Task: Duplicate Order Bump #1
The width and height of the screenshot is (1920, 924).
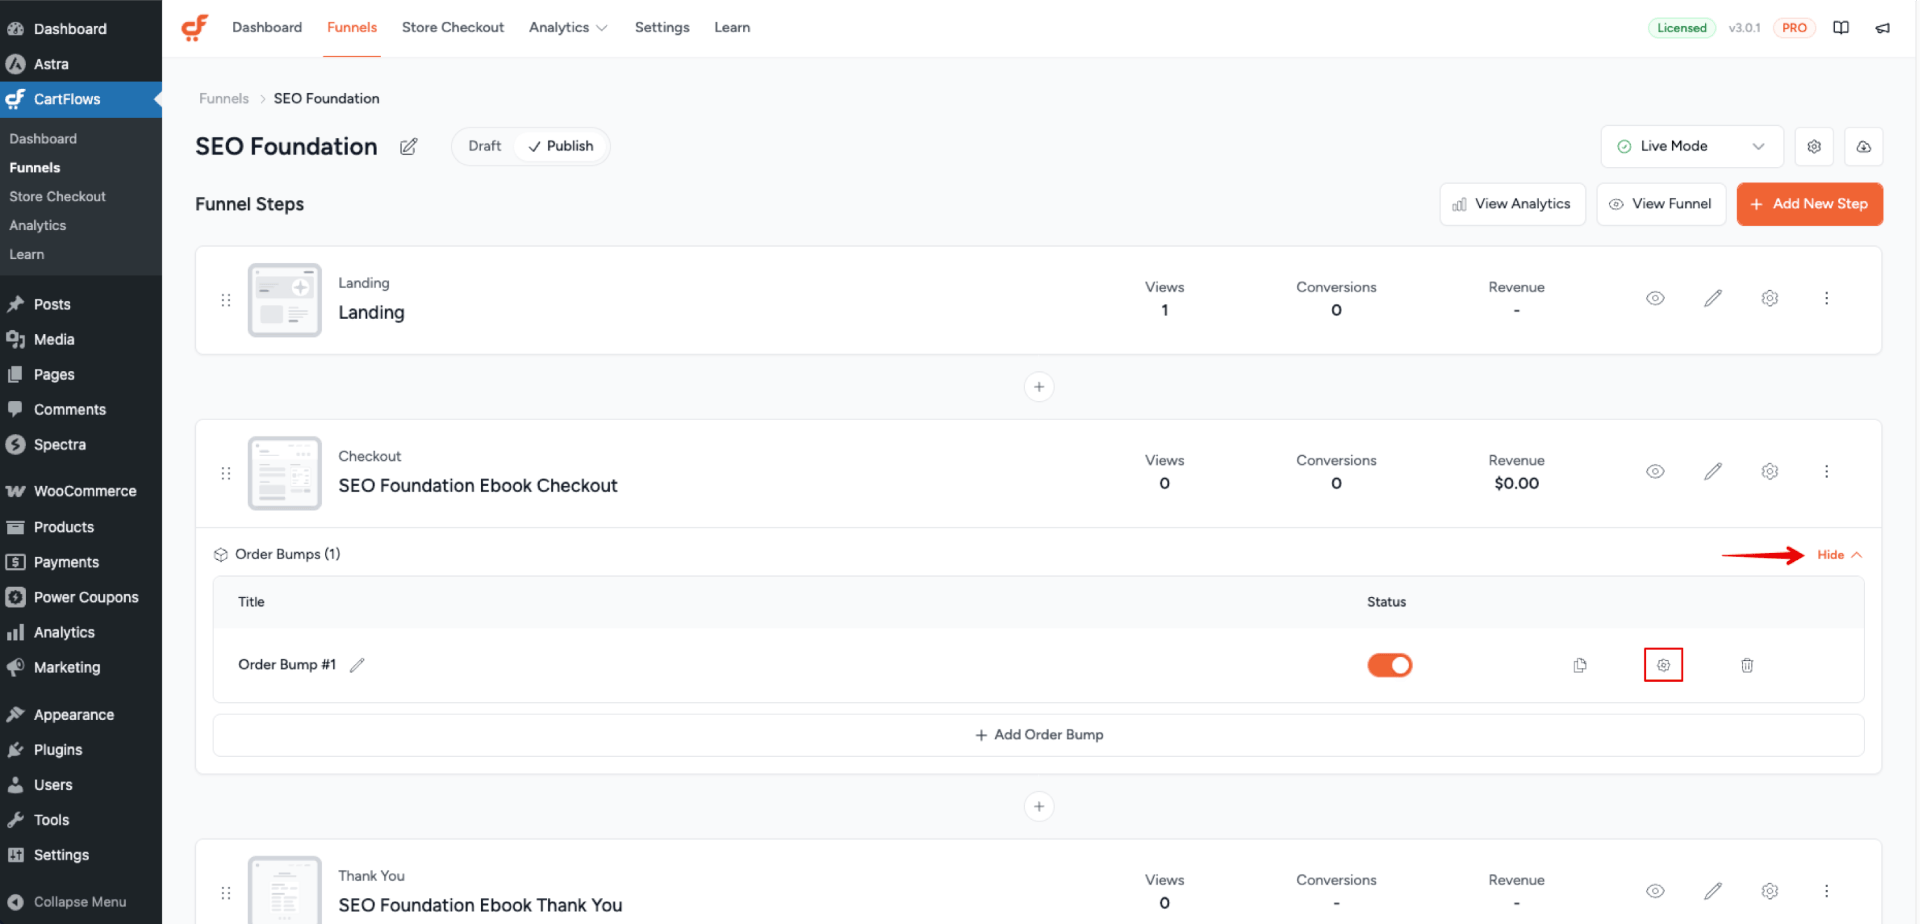Action: [1580, 665]
